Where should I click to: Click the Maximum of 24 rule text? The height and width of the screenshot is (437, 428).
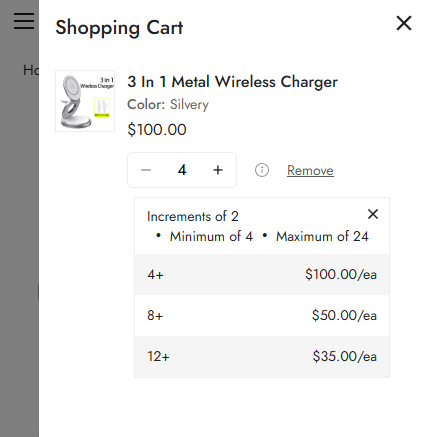tap(322, 236)
